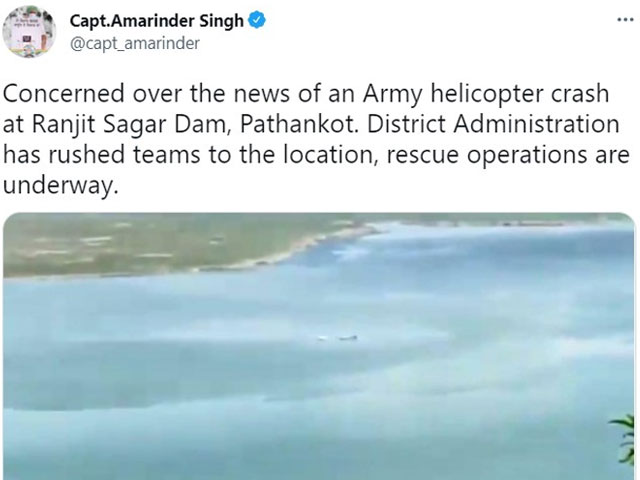Open the three-dot more options menu

point(625,20)
